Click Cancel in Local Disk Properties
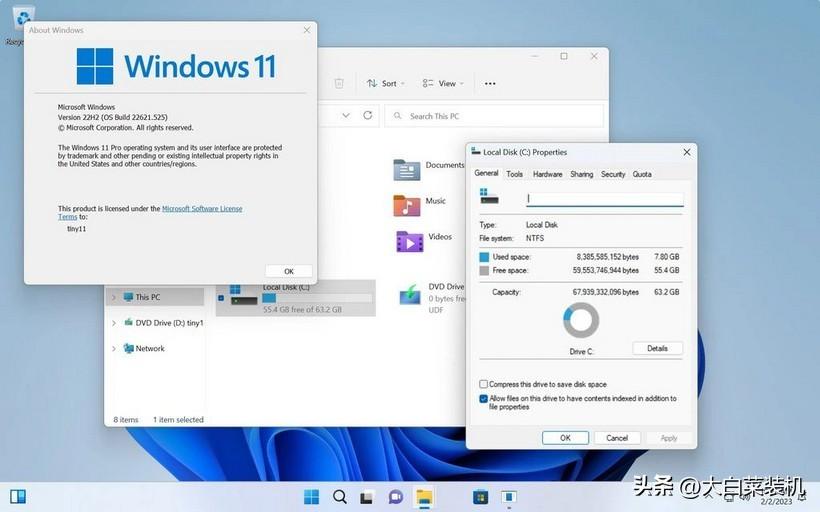 (617, 438)
